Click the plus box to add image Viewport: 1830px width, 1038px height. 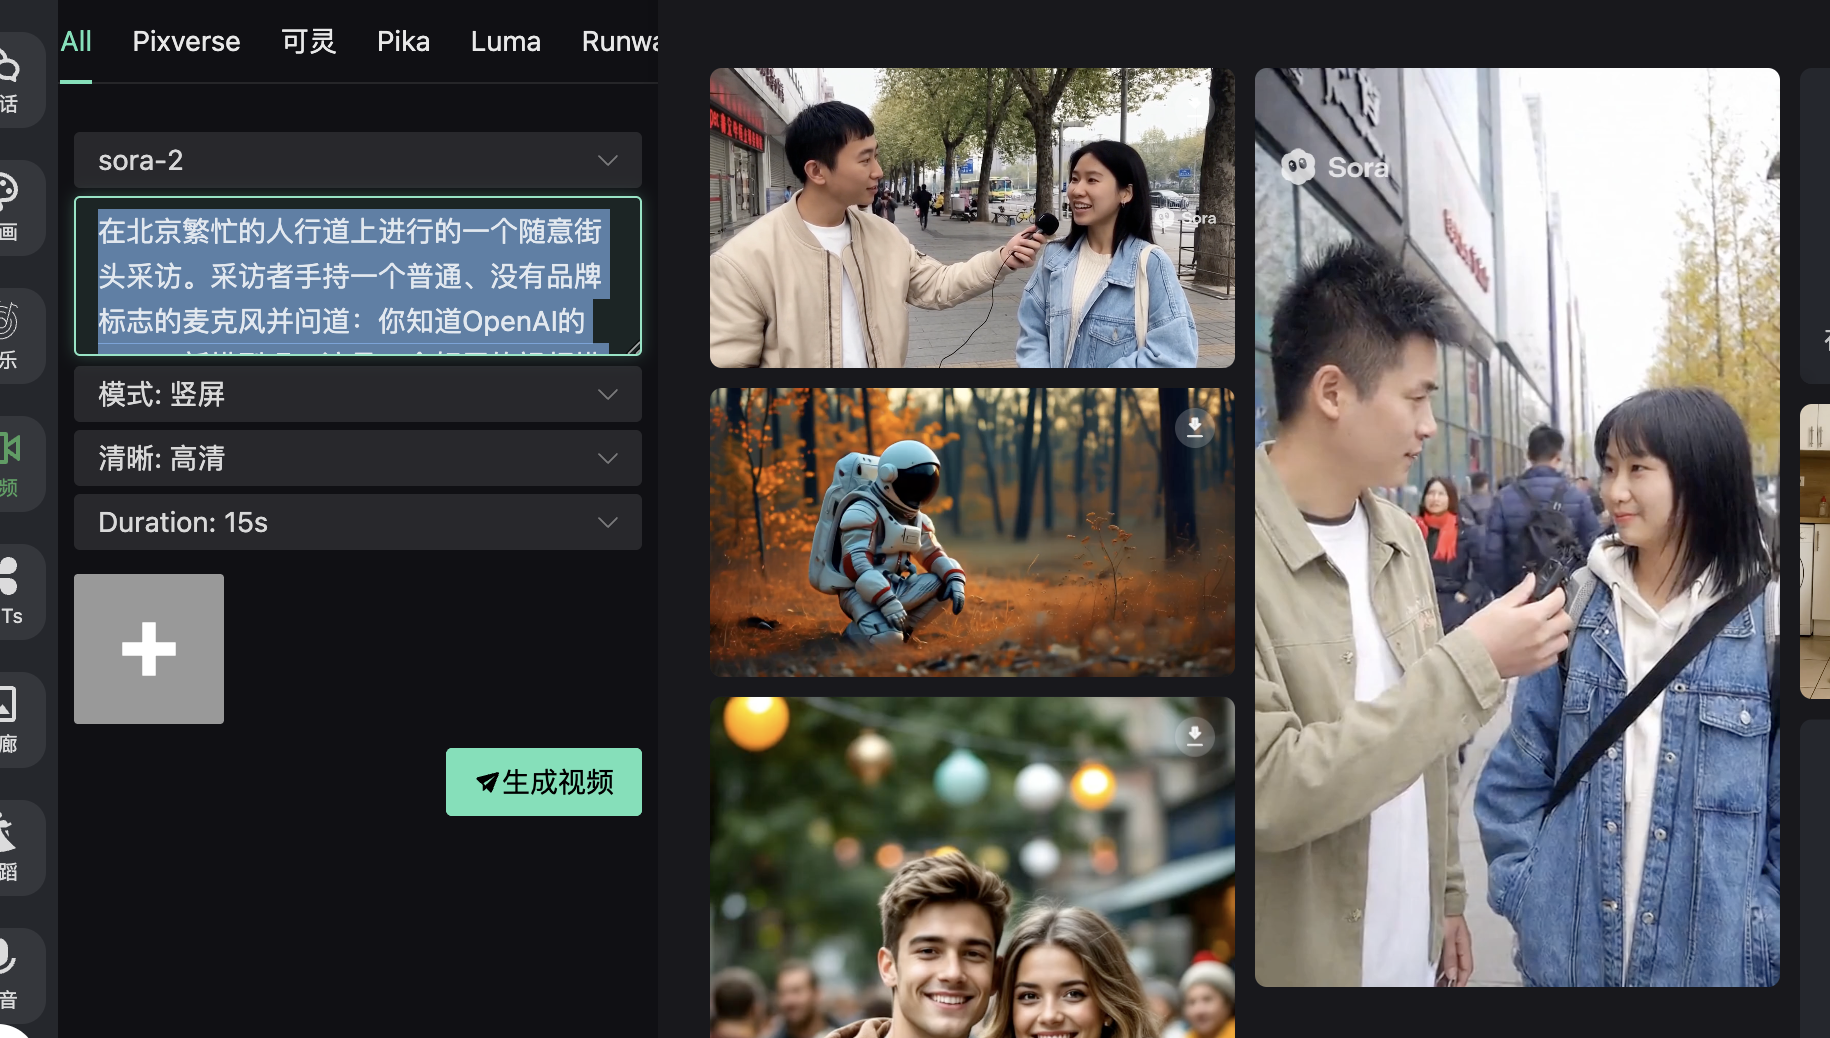149,649
